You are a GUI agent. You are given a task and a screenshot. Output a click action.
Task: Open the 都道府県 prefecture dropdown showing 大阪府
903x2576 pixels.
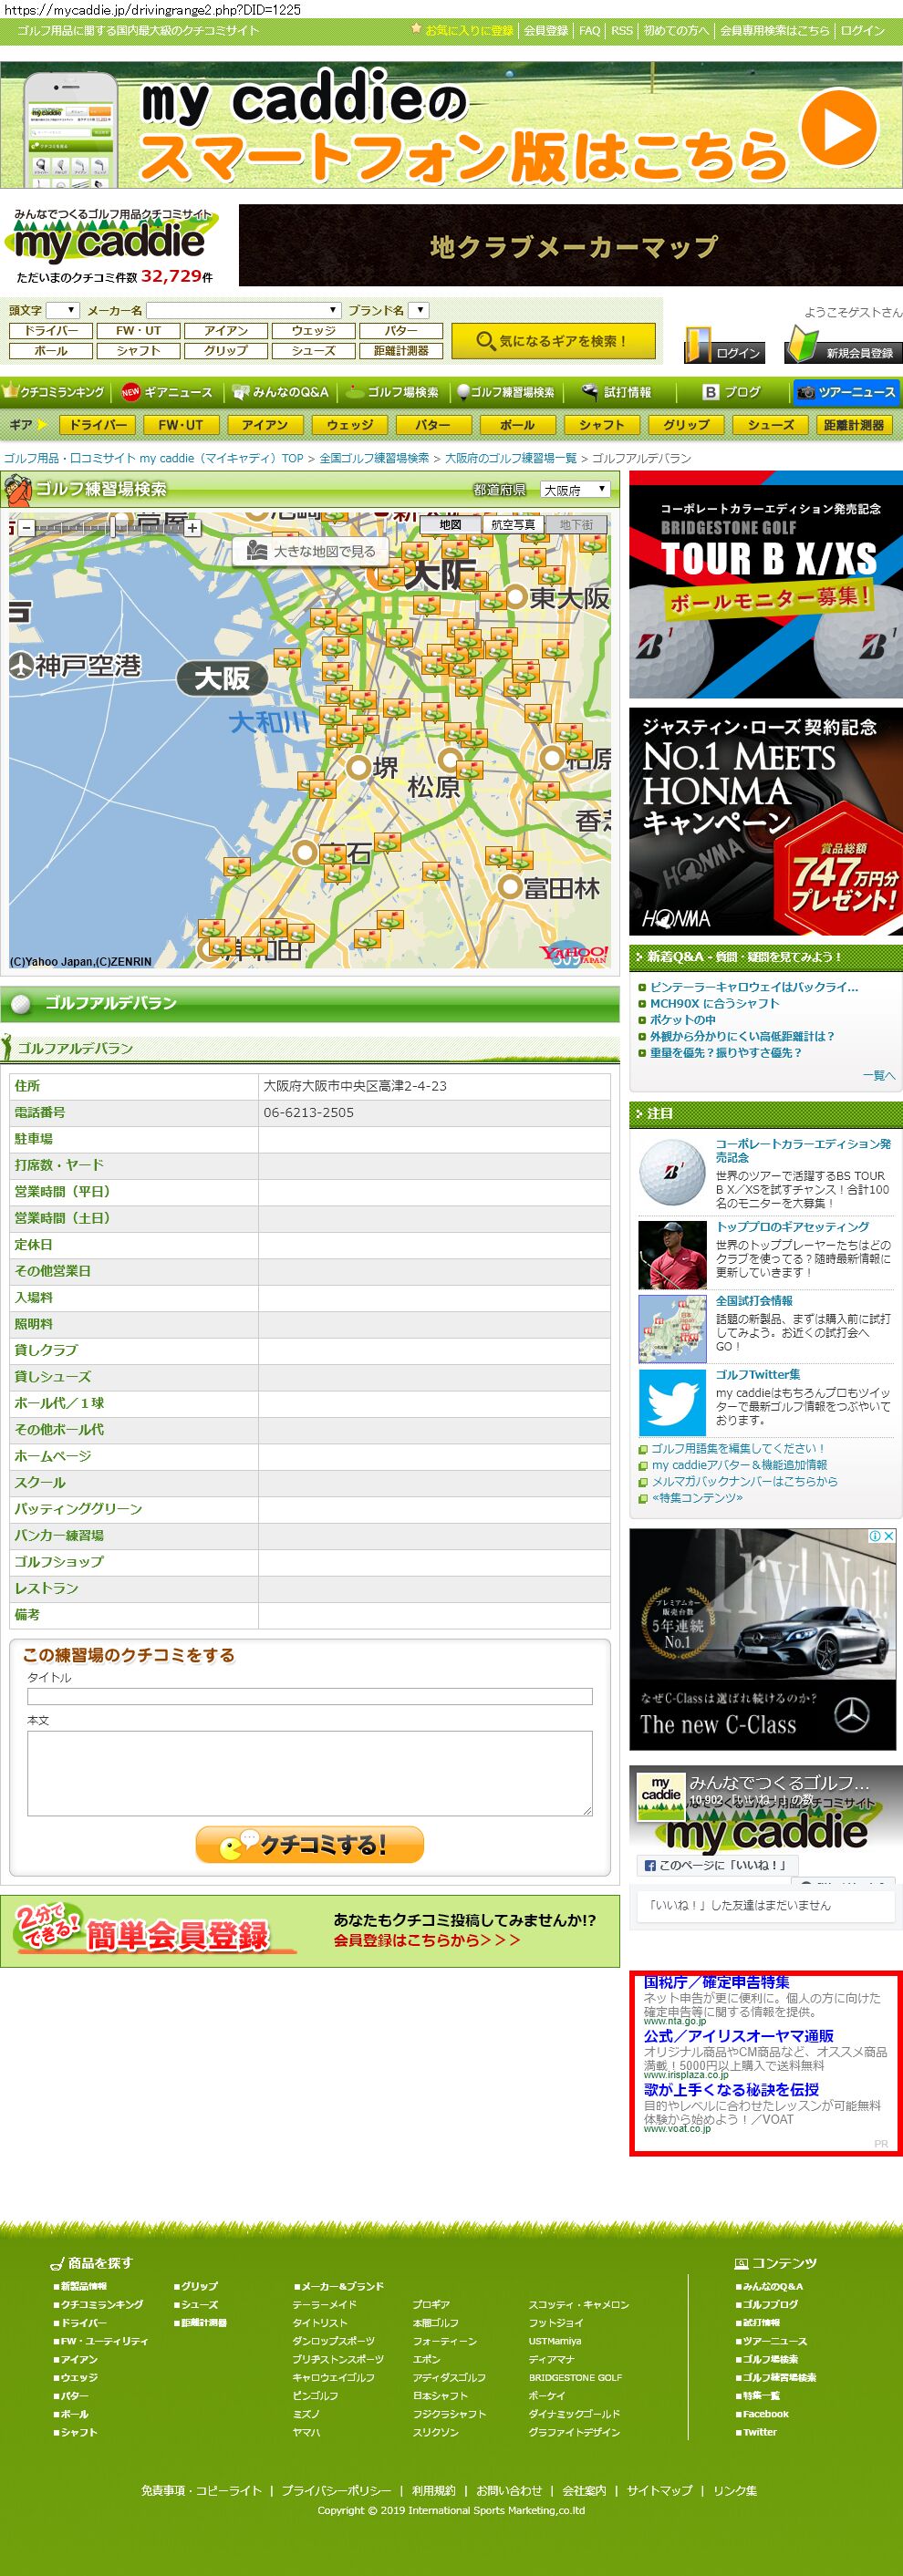(574, 490)
